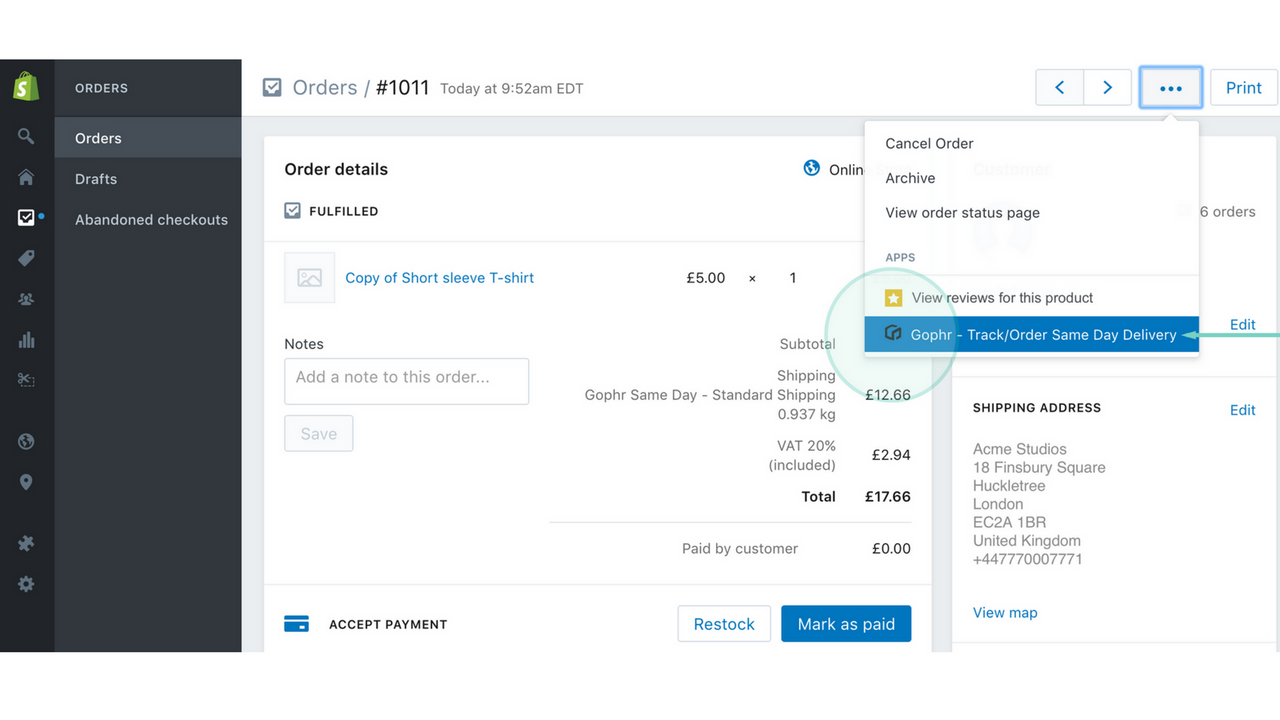Select the Home icon in the sidebar
The image size is (1280, 720).
click(x=27, y=177)
